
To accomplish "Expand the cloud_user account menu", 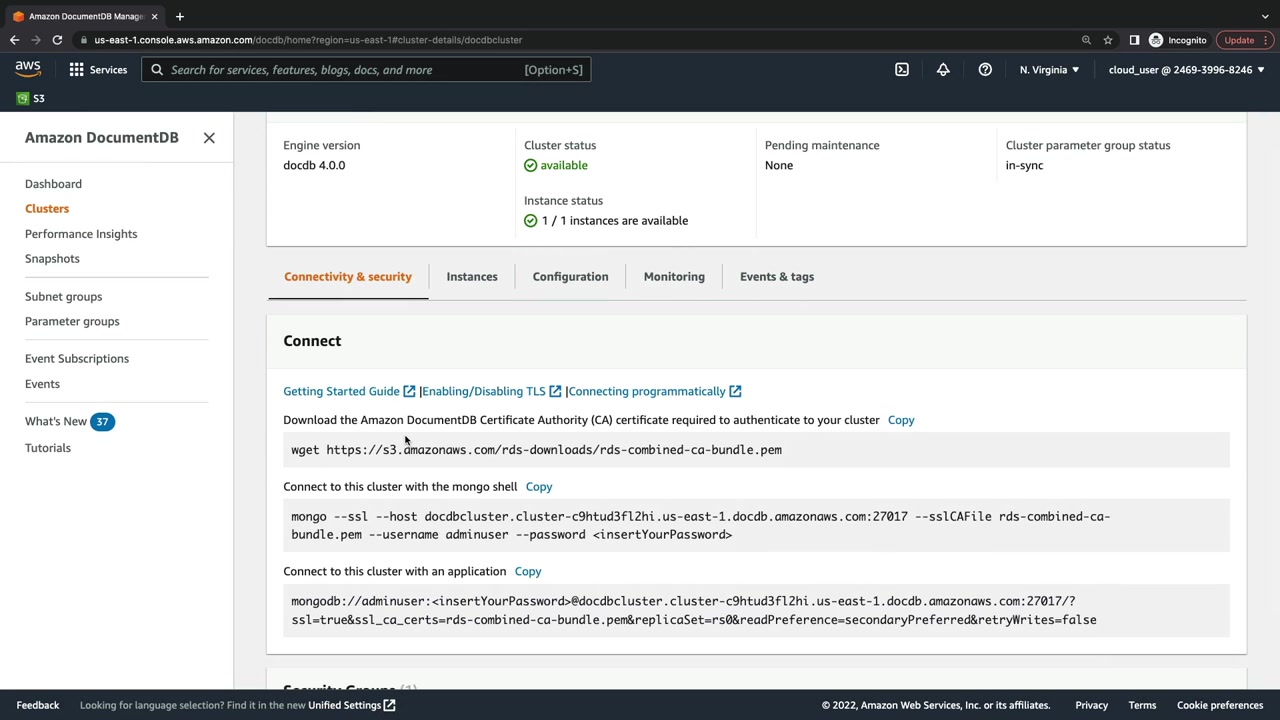I will pos(1186,70).
